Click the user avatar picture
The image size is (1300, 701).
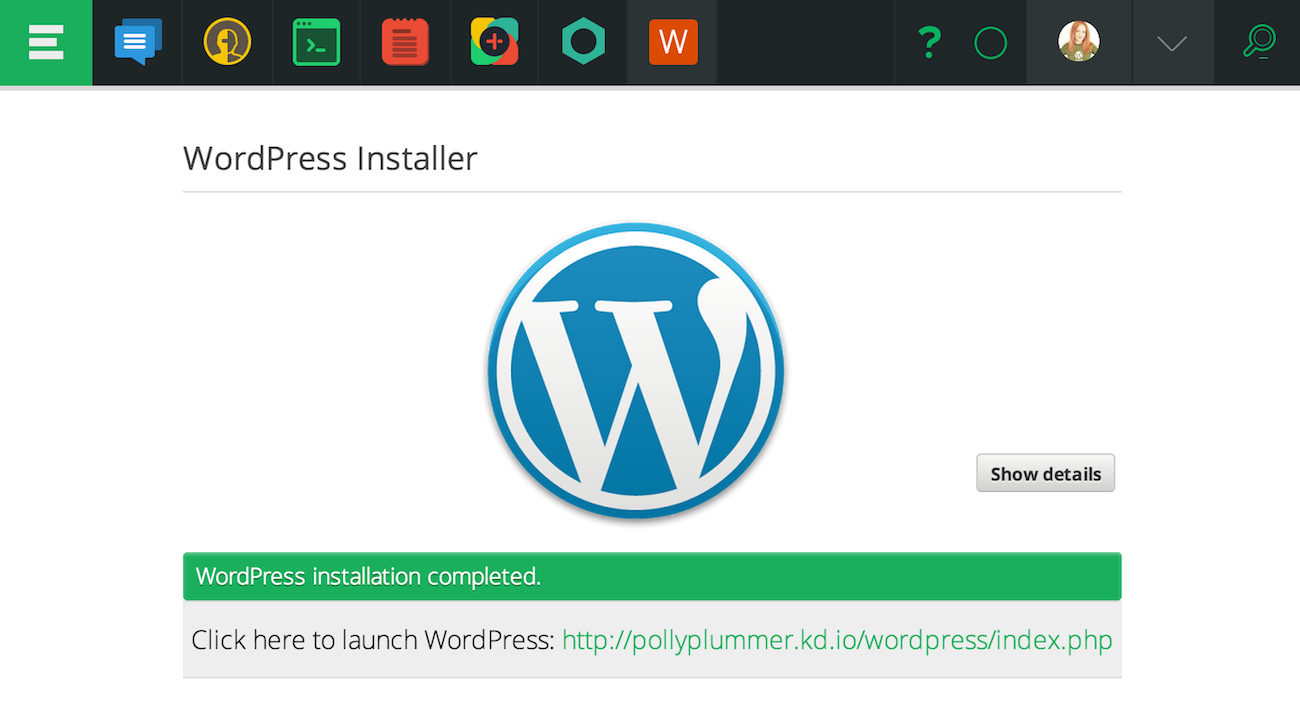[1078, 42]
